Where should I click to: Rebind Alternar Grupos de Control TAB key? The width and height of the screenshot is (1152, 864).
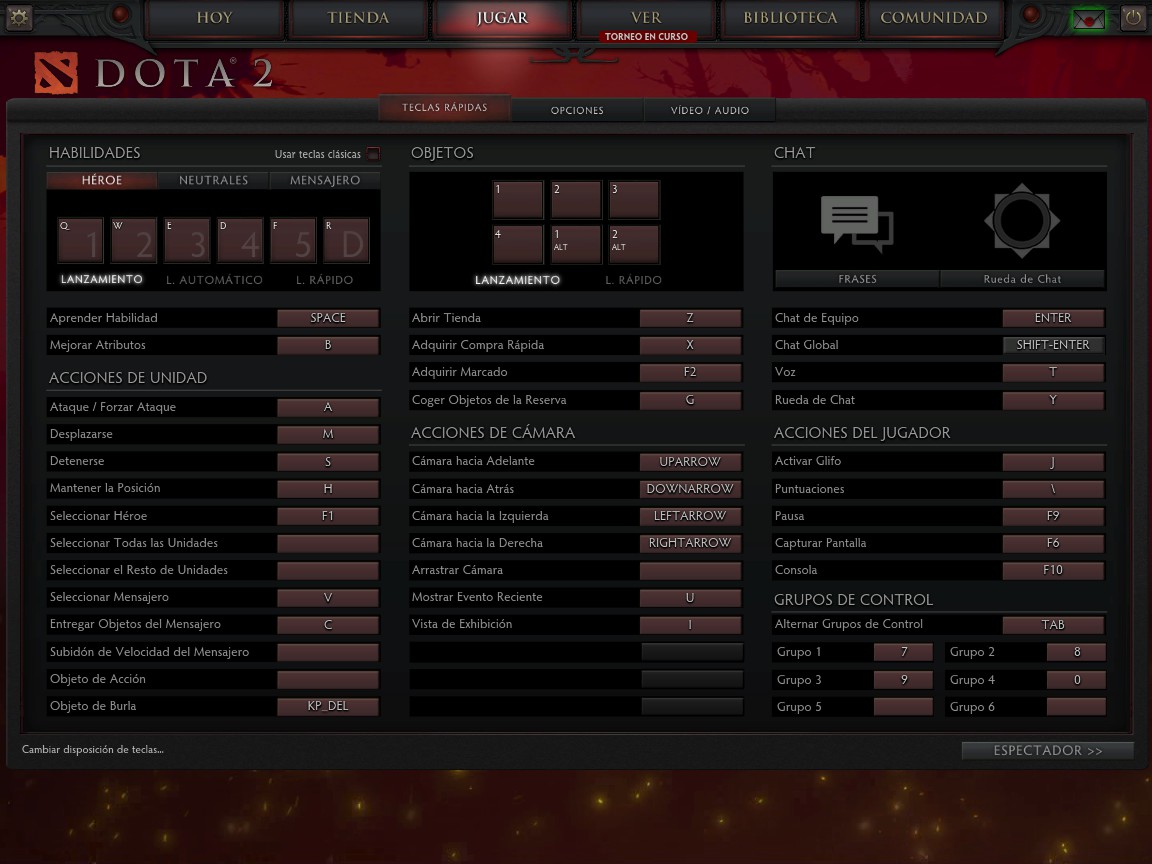[x=1053, y=624]
